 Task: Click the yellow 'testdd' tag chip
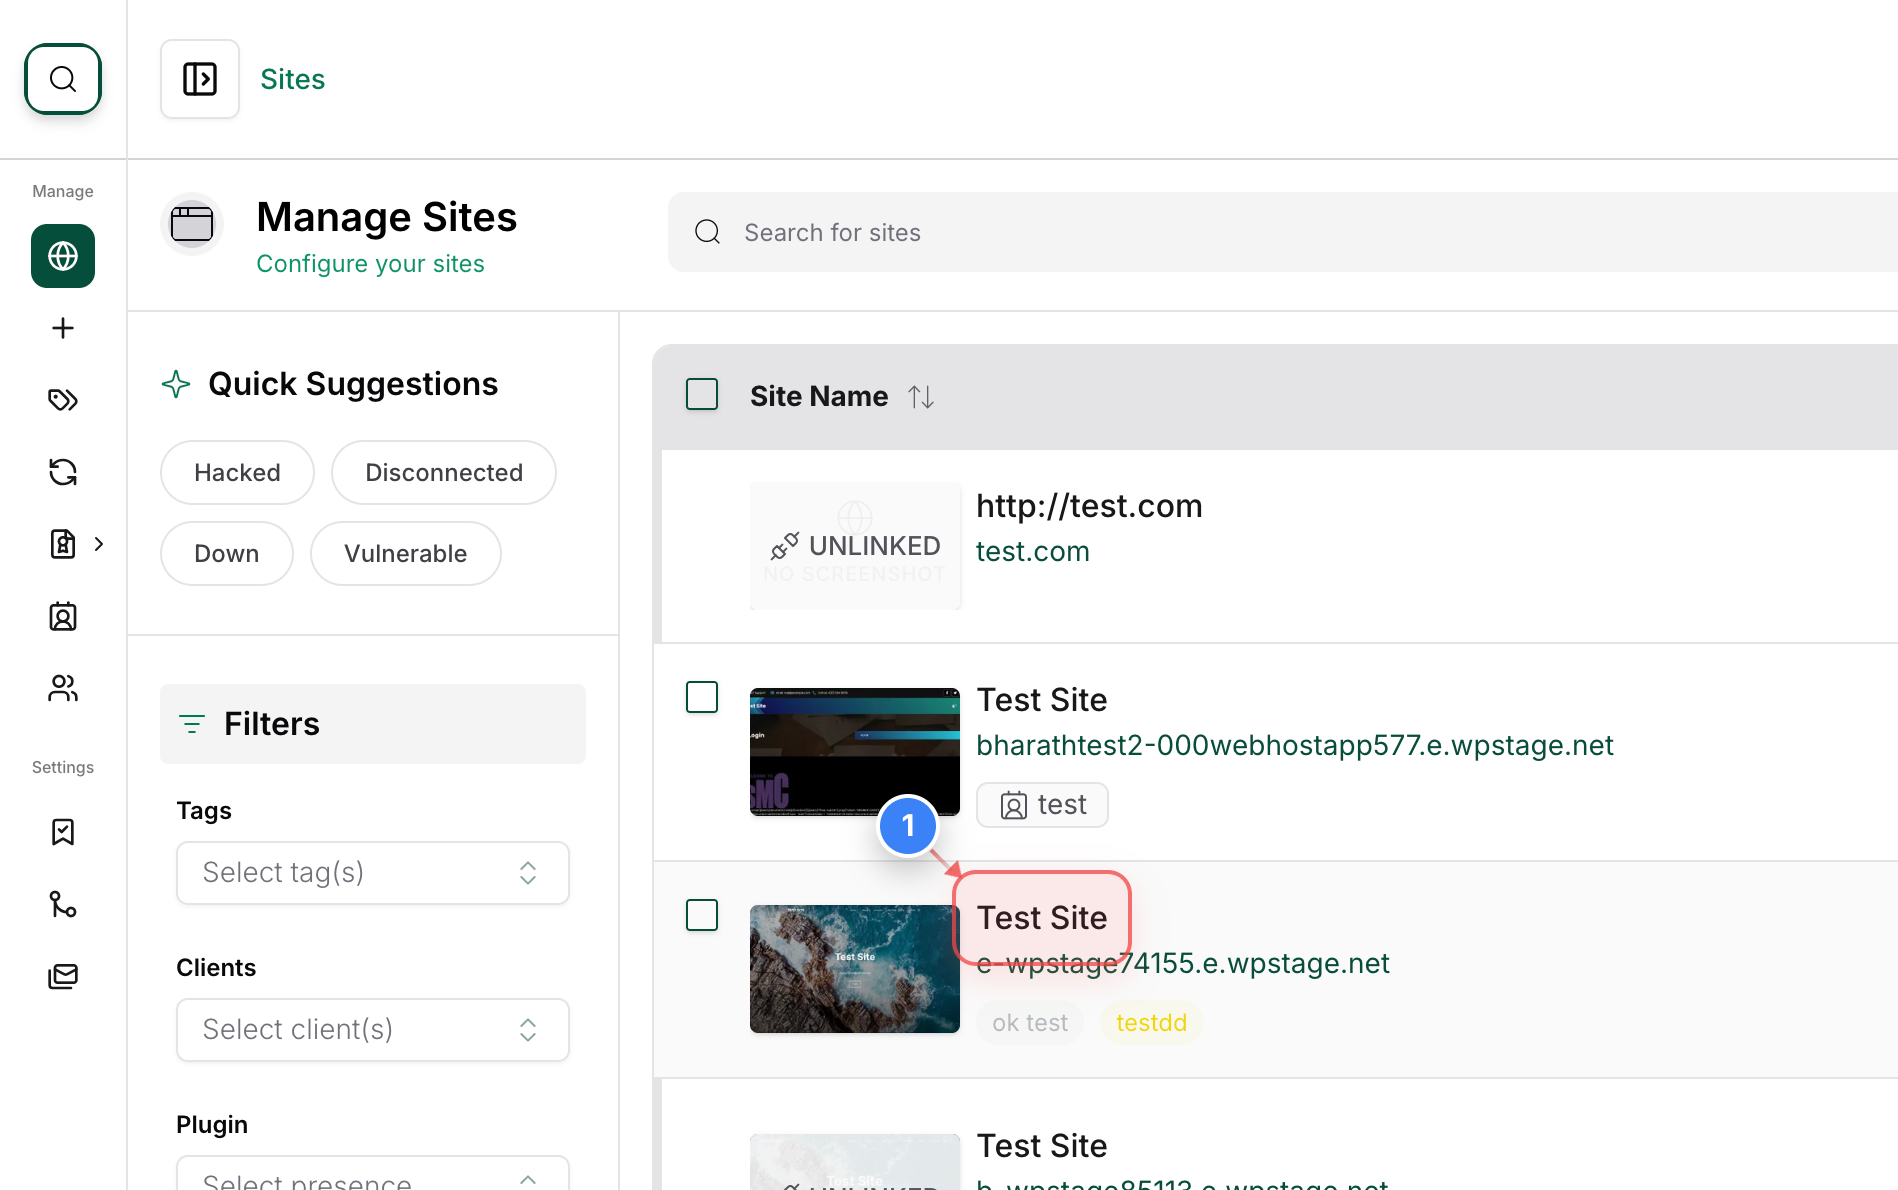tap(1152, 1023)
